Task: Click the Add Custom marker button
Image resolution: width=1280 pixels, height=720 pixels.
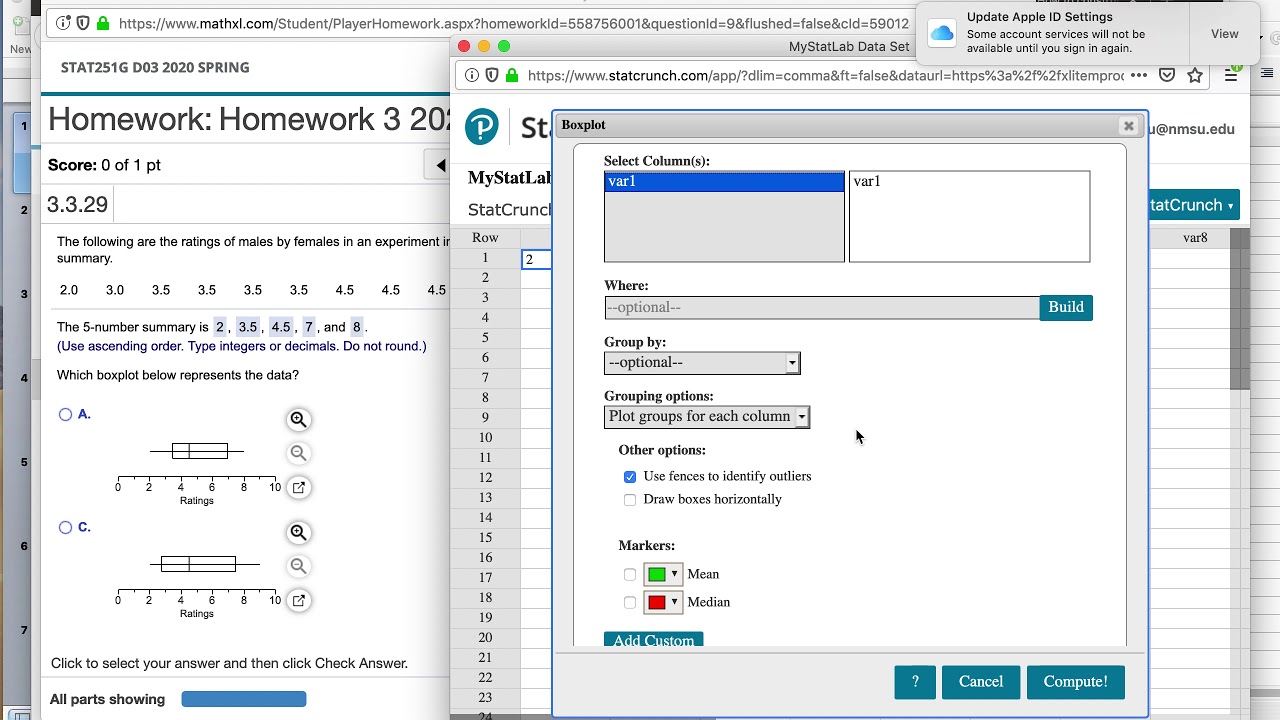Action: click(x=654, y=640)
